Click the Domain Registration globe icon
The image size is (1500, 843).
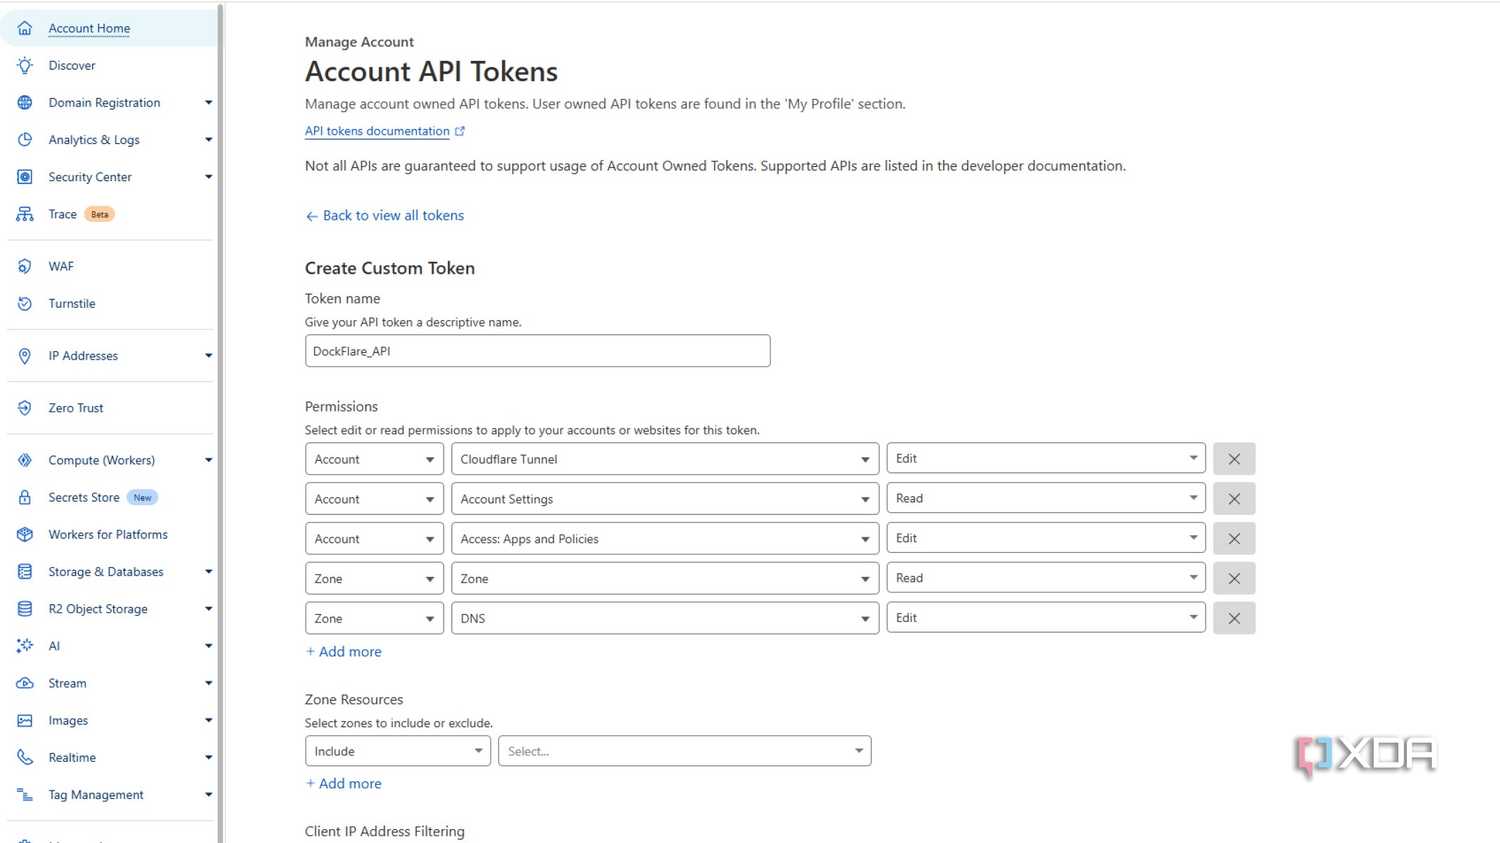(25, 102)
